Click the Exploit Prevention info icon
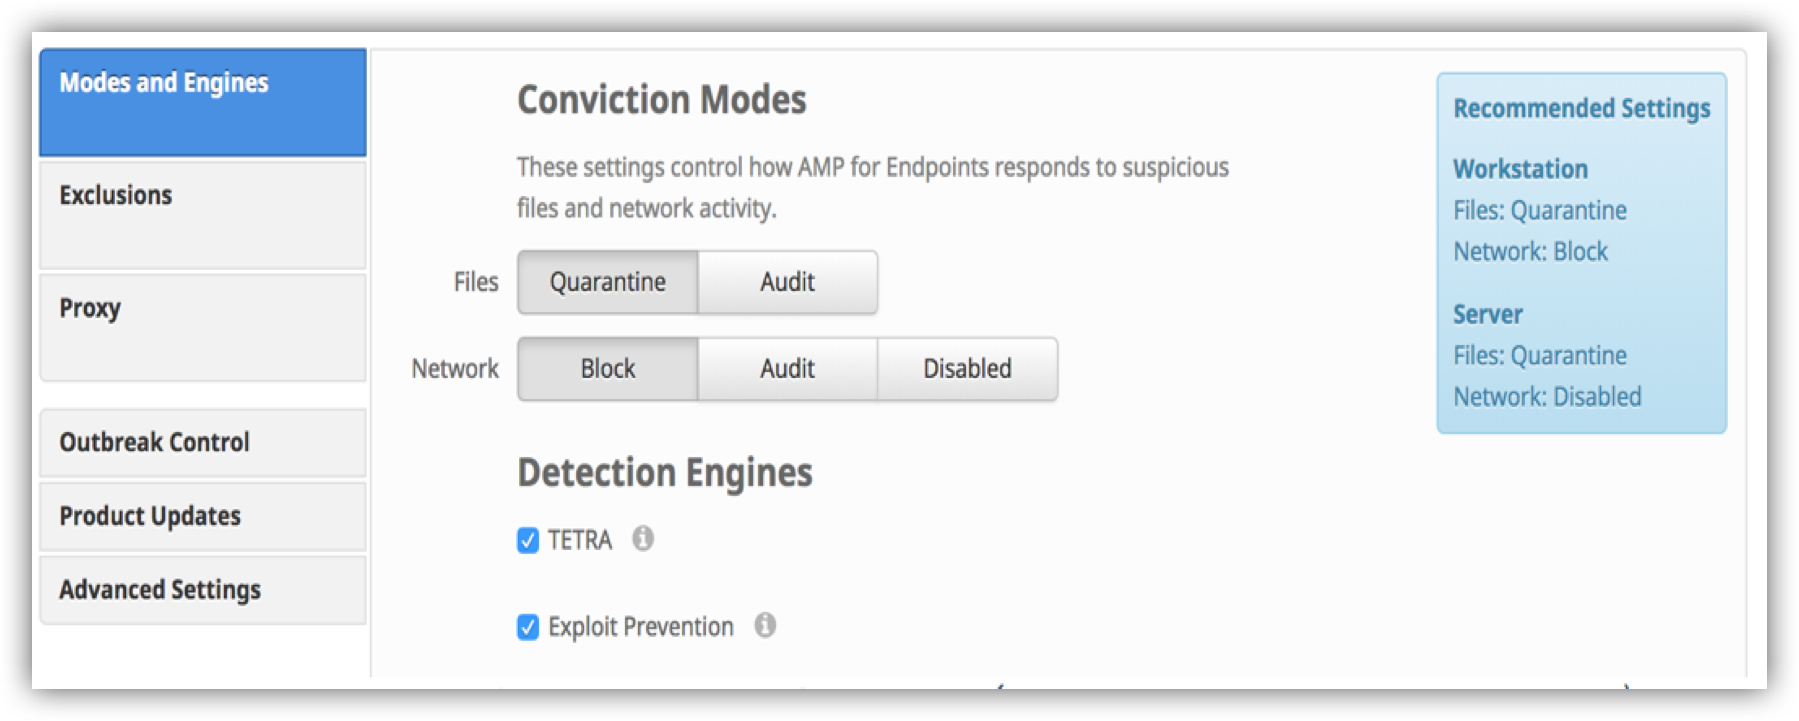 (765, 626)
